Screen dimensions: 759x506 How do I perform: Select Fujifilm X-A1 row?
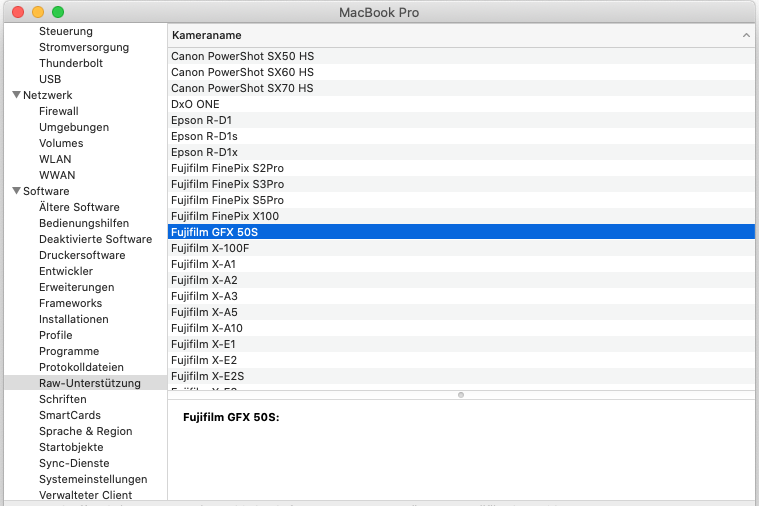[461, 263]
